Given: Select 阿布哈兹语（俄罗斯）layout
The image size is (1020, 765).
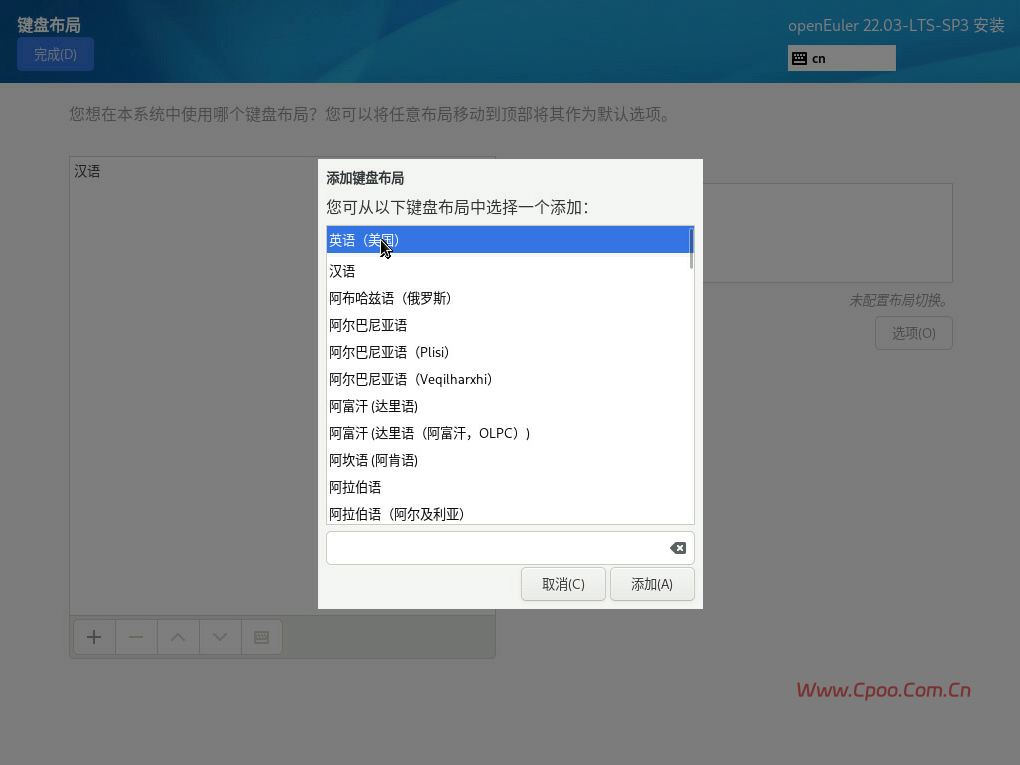Looking at the screenshot, I should coord(509,298).
